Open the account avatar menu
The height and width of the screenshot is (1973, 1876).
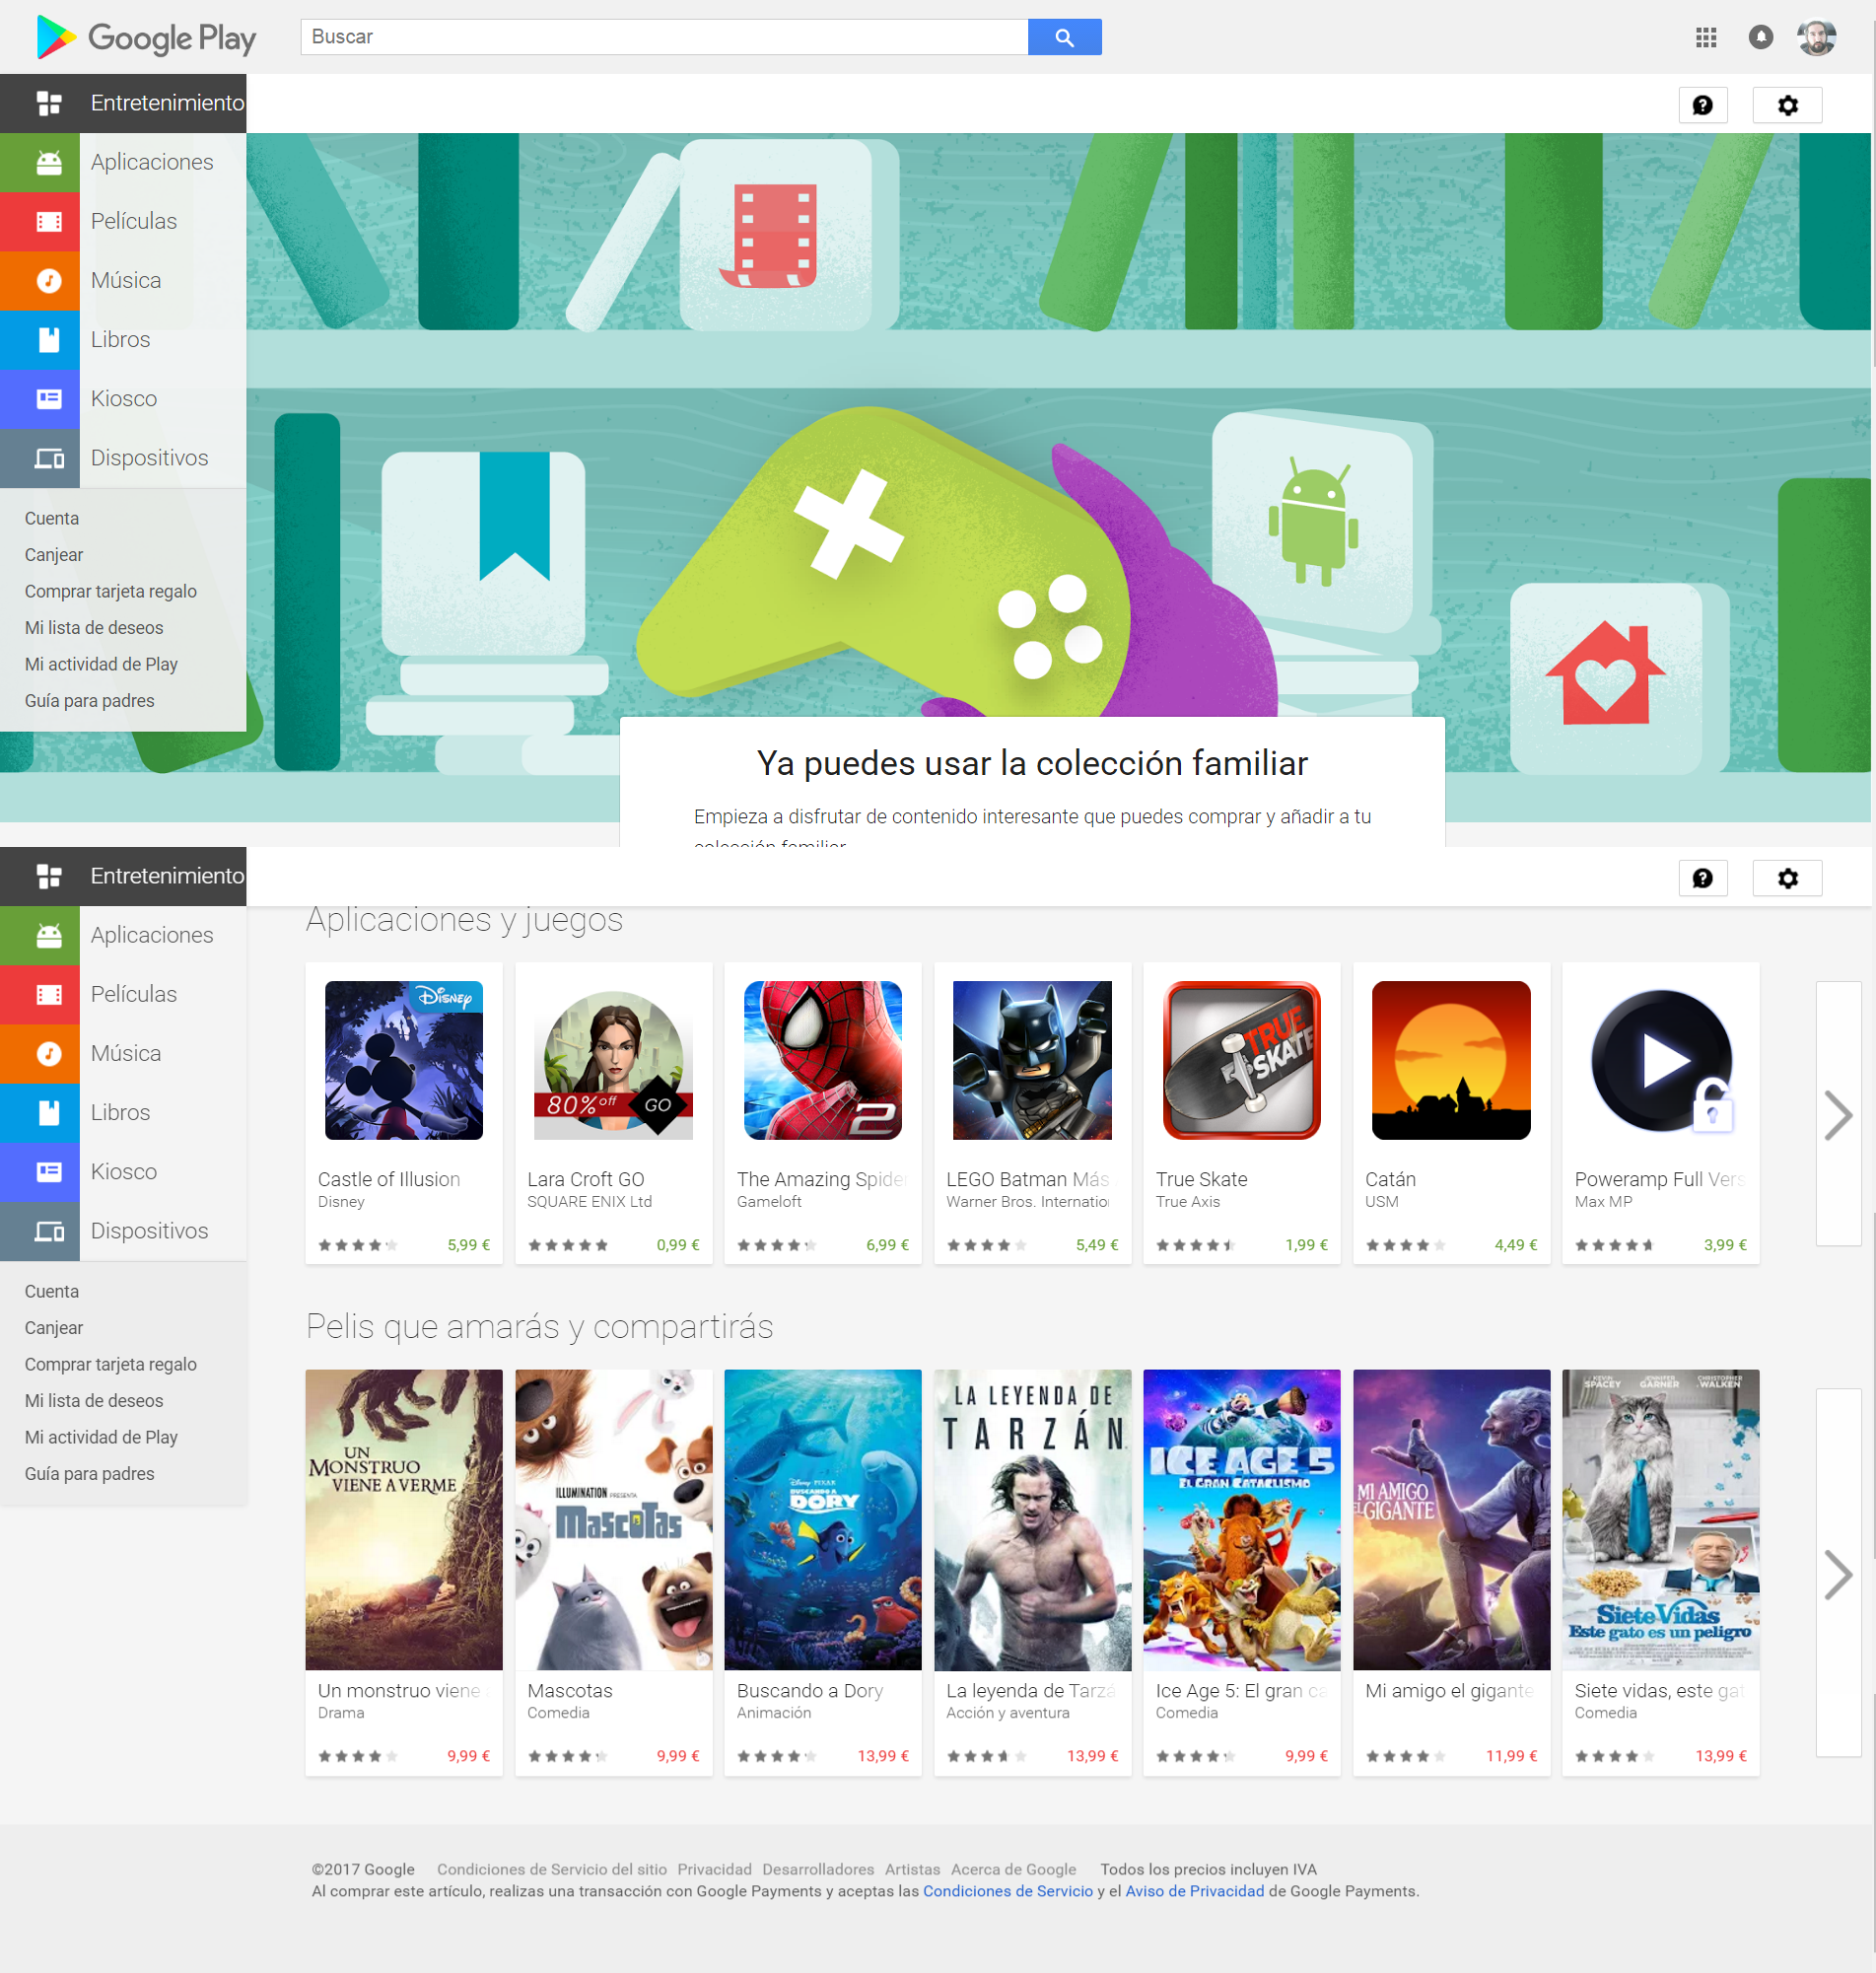click(1816, 37)
